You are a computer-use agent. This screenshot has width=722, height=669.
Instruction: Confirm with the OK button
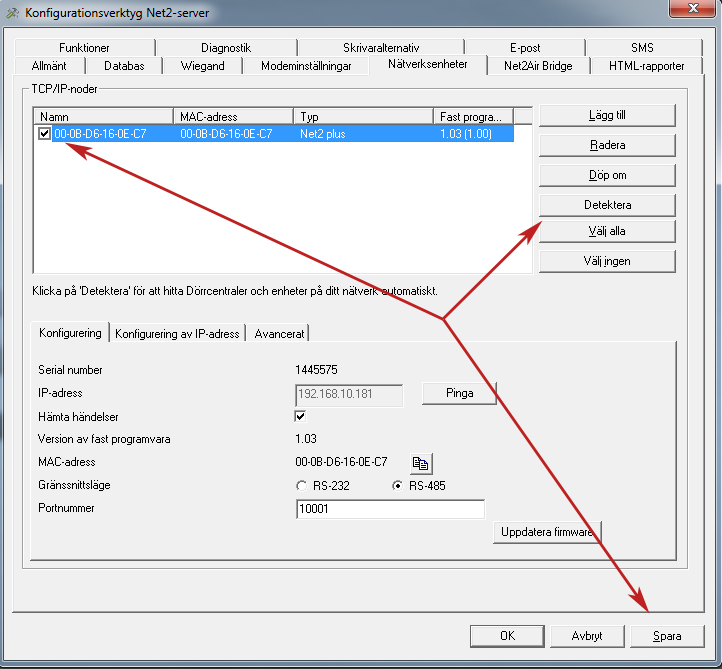point(507,636)
